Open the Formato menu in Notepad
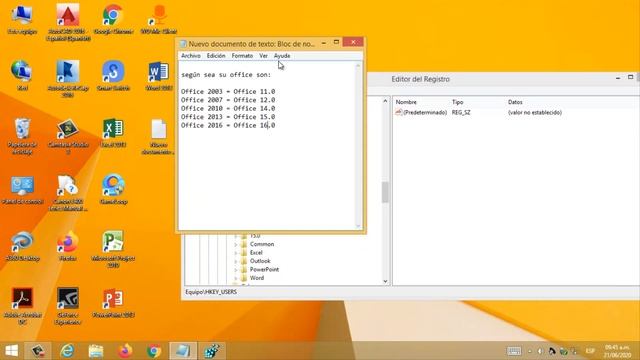This screenshot has width=640, height=360. (242, 56)
